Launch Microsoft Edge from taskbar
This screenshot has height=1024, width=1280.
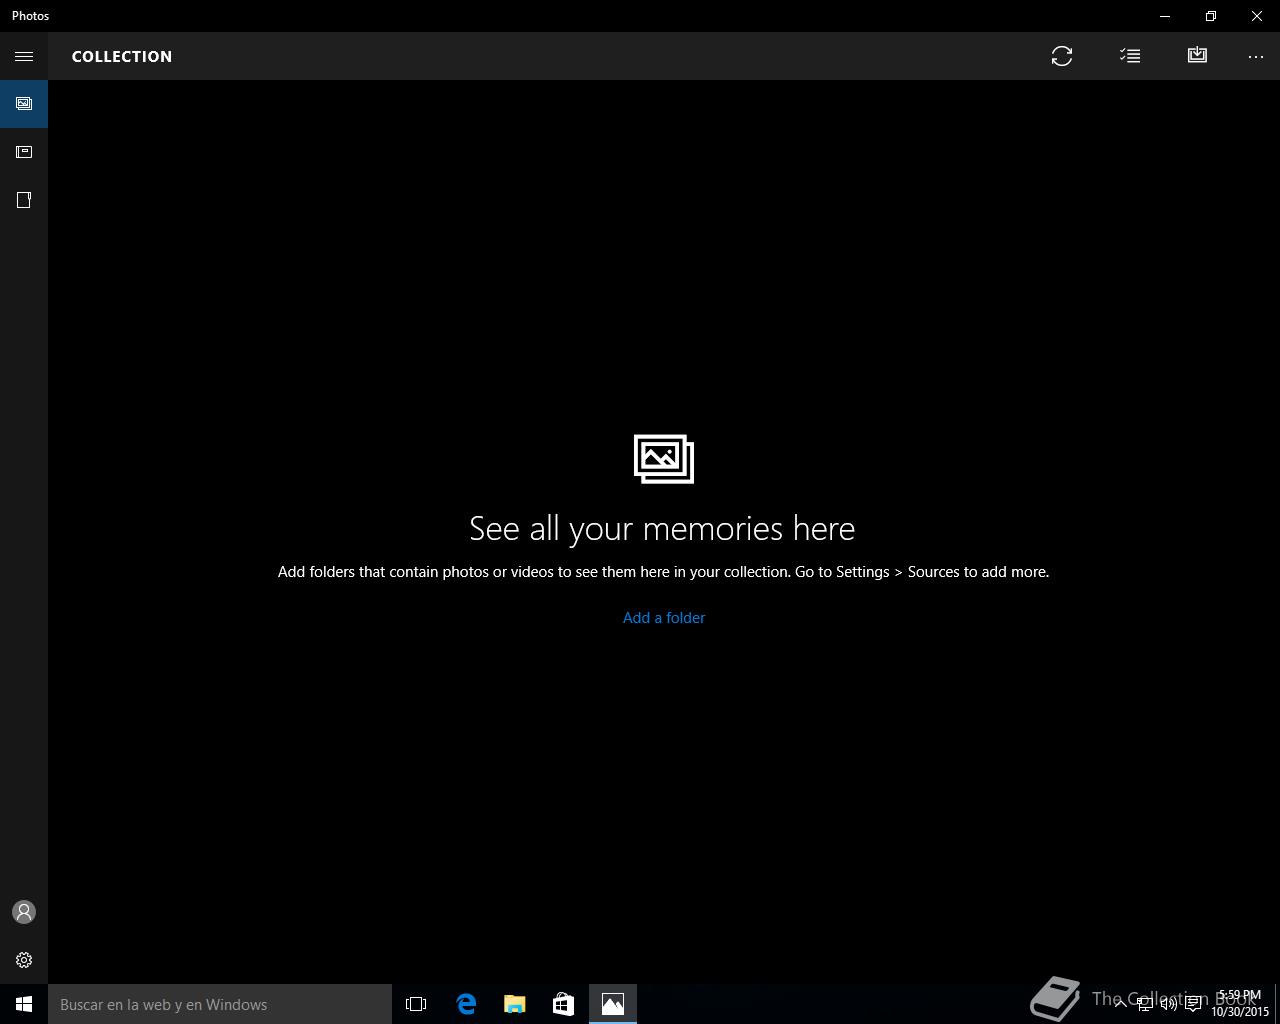[x=466, y=1004]
